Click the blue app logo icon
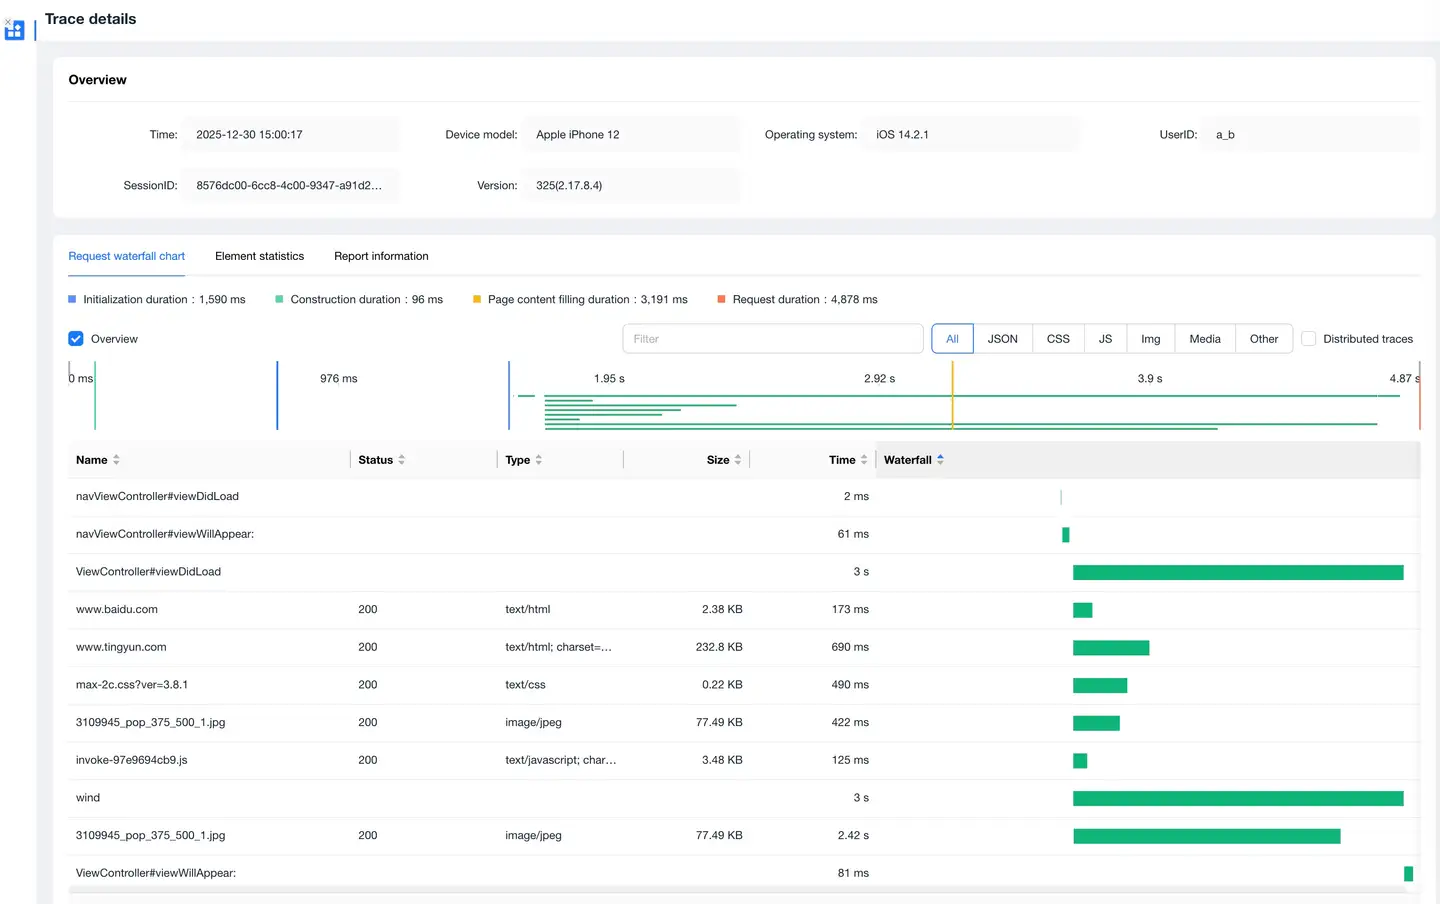Screen dimensions: 1440x904 tap(14, 30)
